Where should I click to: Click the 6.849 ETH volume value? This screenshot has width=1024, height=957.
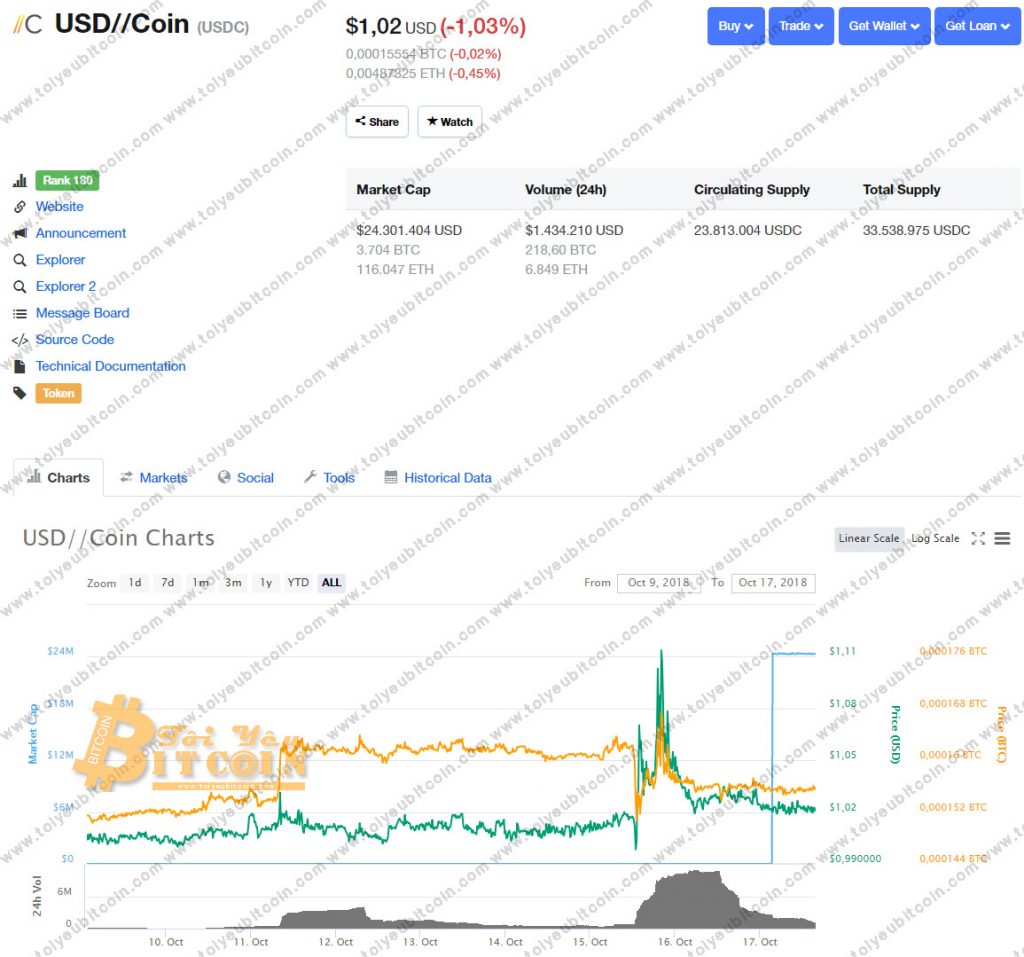pyautogui.click(x=556, y=270)
